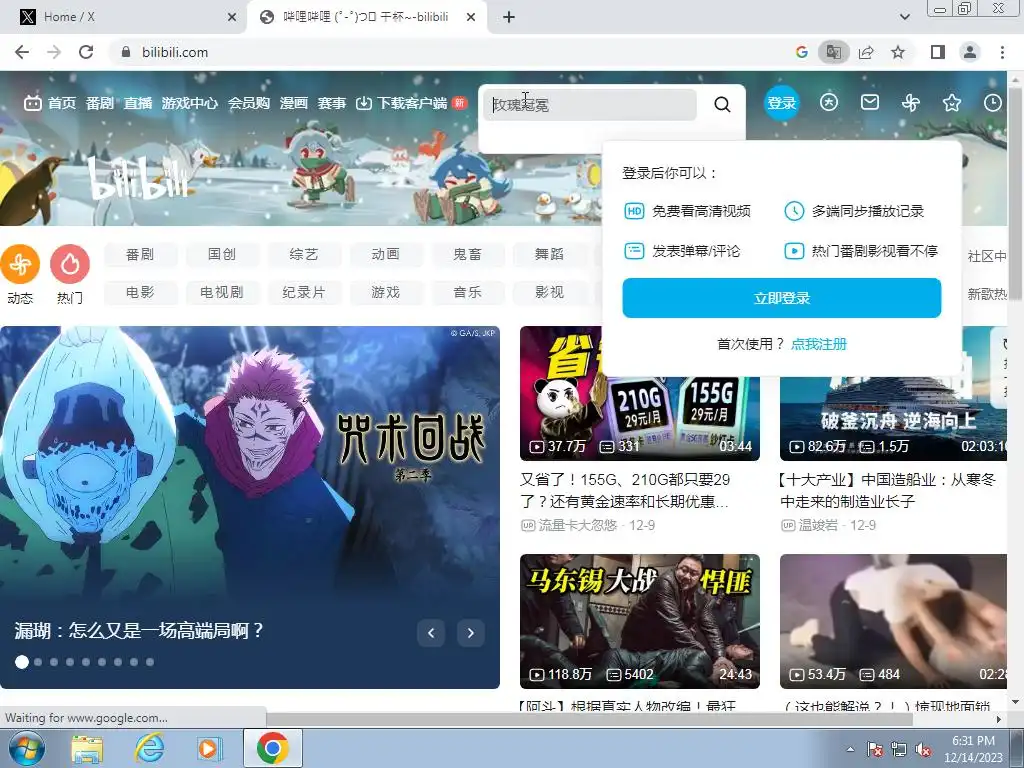Bookmark this page with the star icon
The height and width of the screenshot is (768, 1024).
pos(898,52)
